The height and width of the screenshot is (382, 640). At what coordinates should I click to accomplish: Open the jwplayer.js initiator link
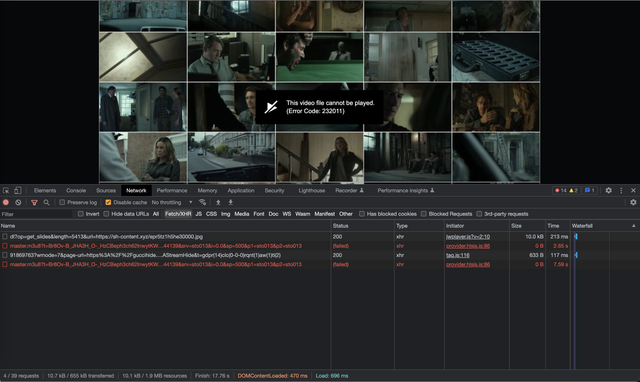(468, 237)
